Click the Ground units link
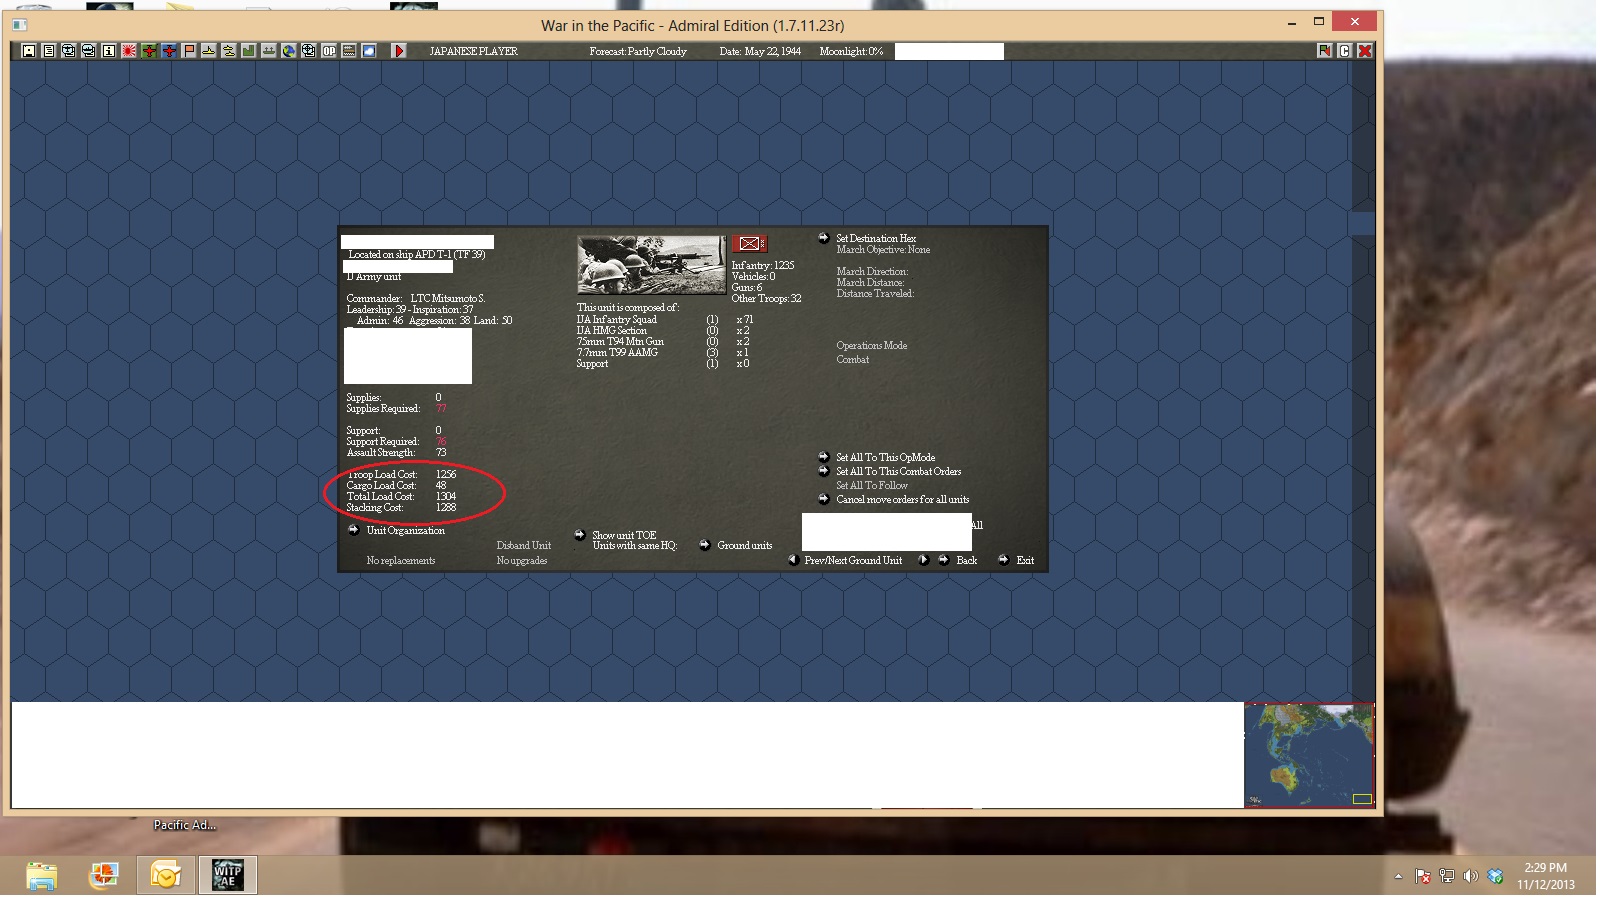Image resolution: width=1600 pixels, height=900 pixels. click(x=745, y=545)
